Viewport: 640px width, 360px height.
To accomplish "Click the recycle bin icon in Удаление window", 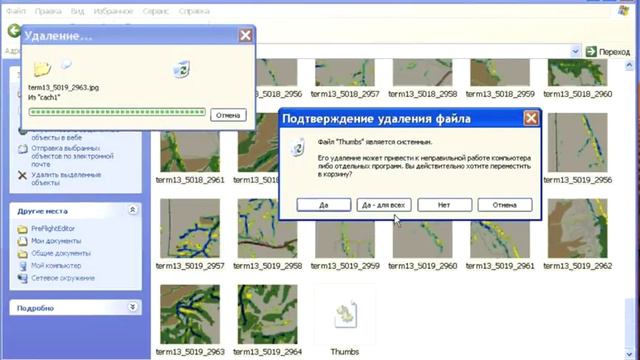I will pos(181,69).
